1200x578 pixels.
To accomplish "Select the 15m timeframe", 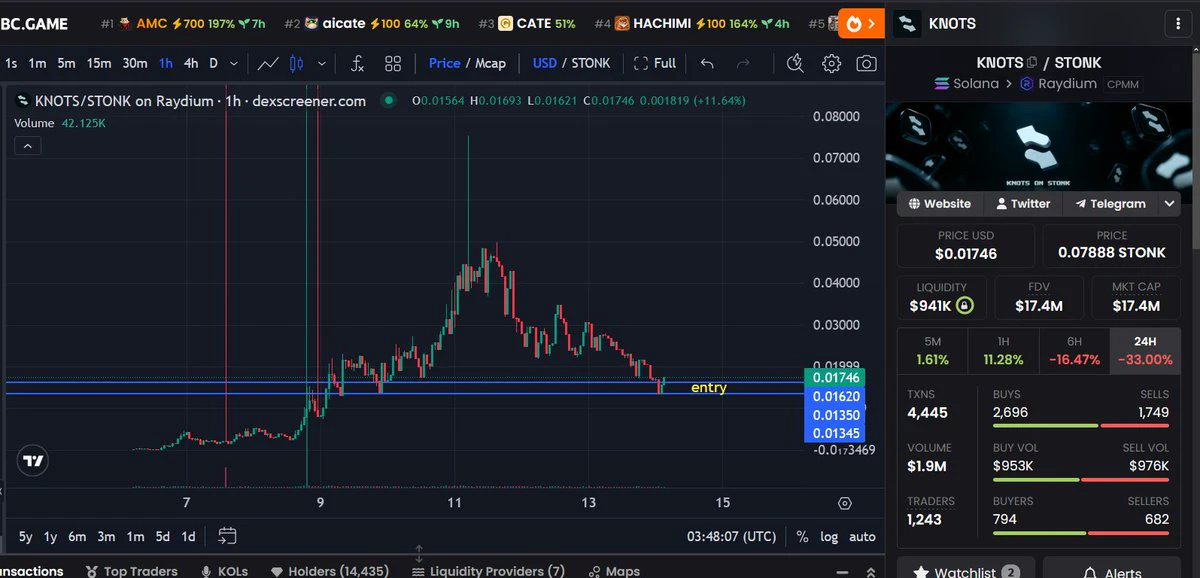I will (98, 63).
